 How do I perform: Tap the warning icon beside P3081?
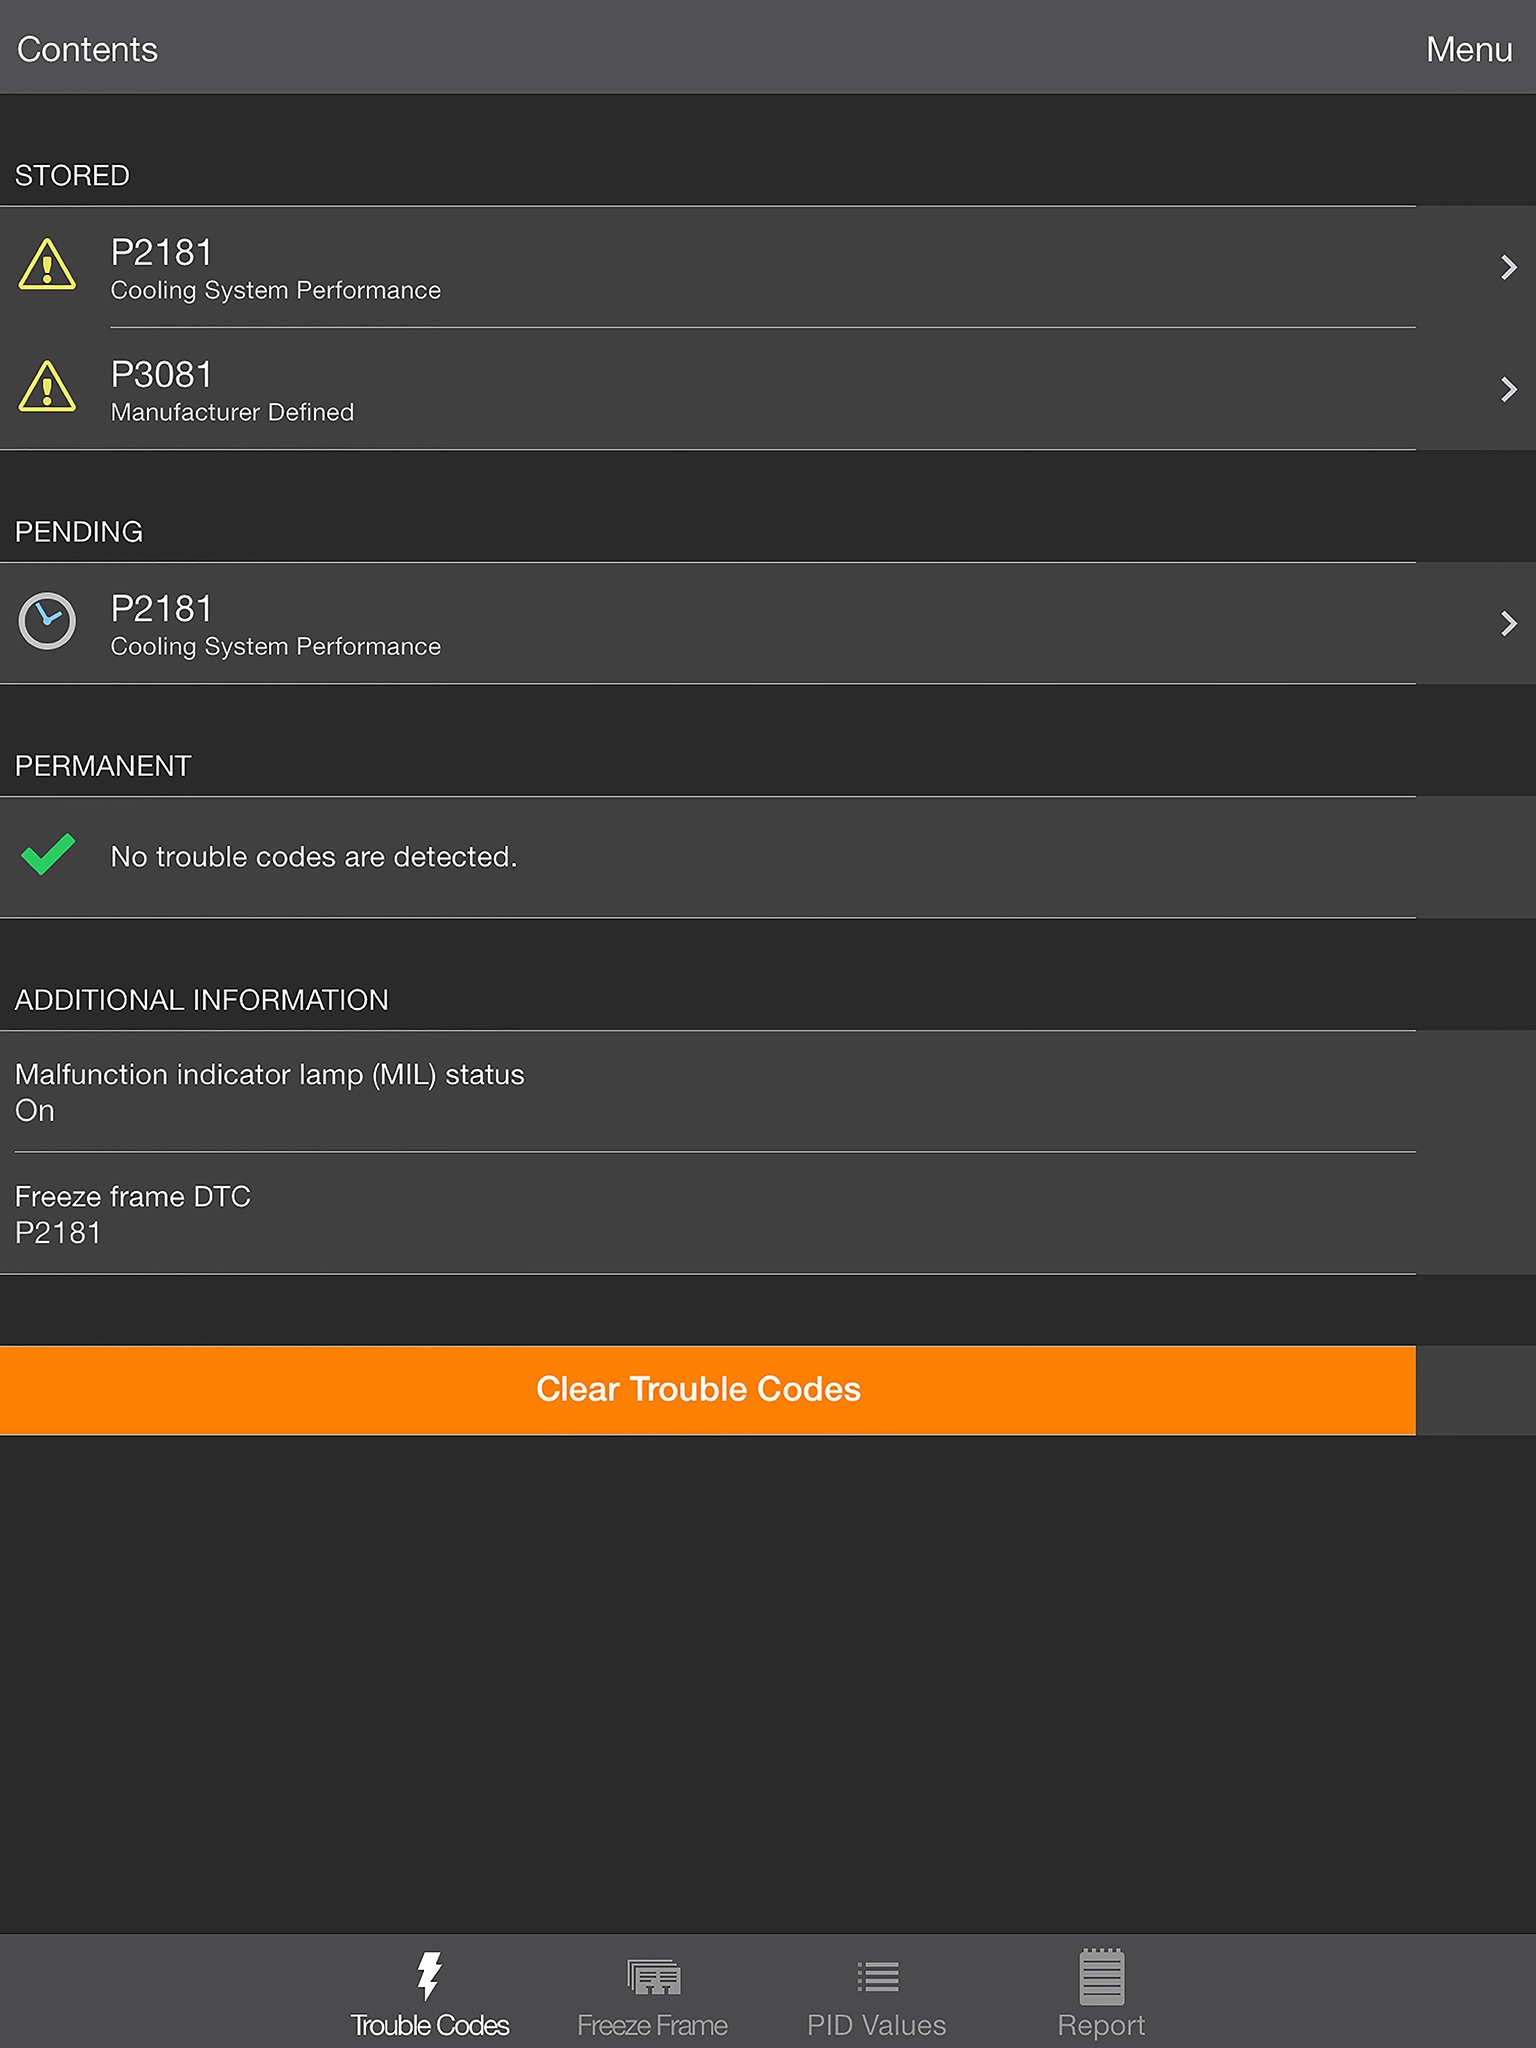pos(47,387)
